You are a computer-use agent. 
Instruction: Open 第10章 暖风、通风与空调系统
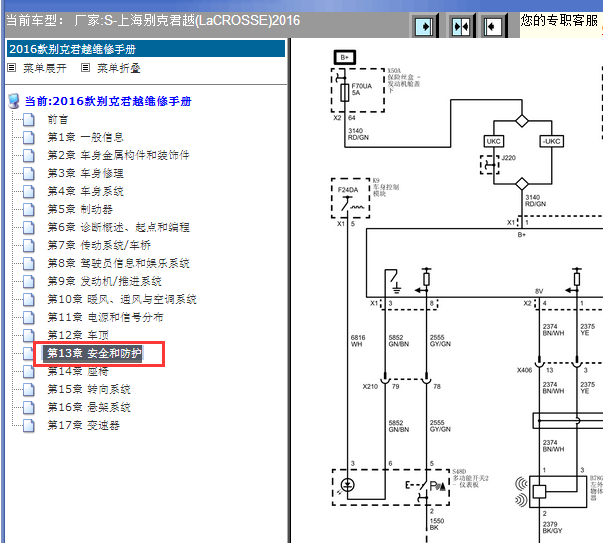122,299
